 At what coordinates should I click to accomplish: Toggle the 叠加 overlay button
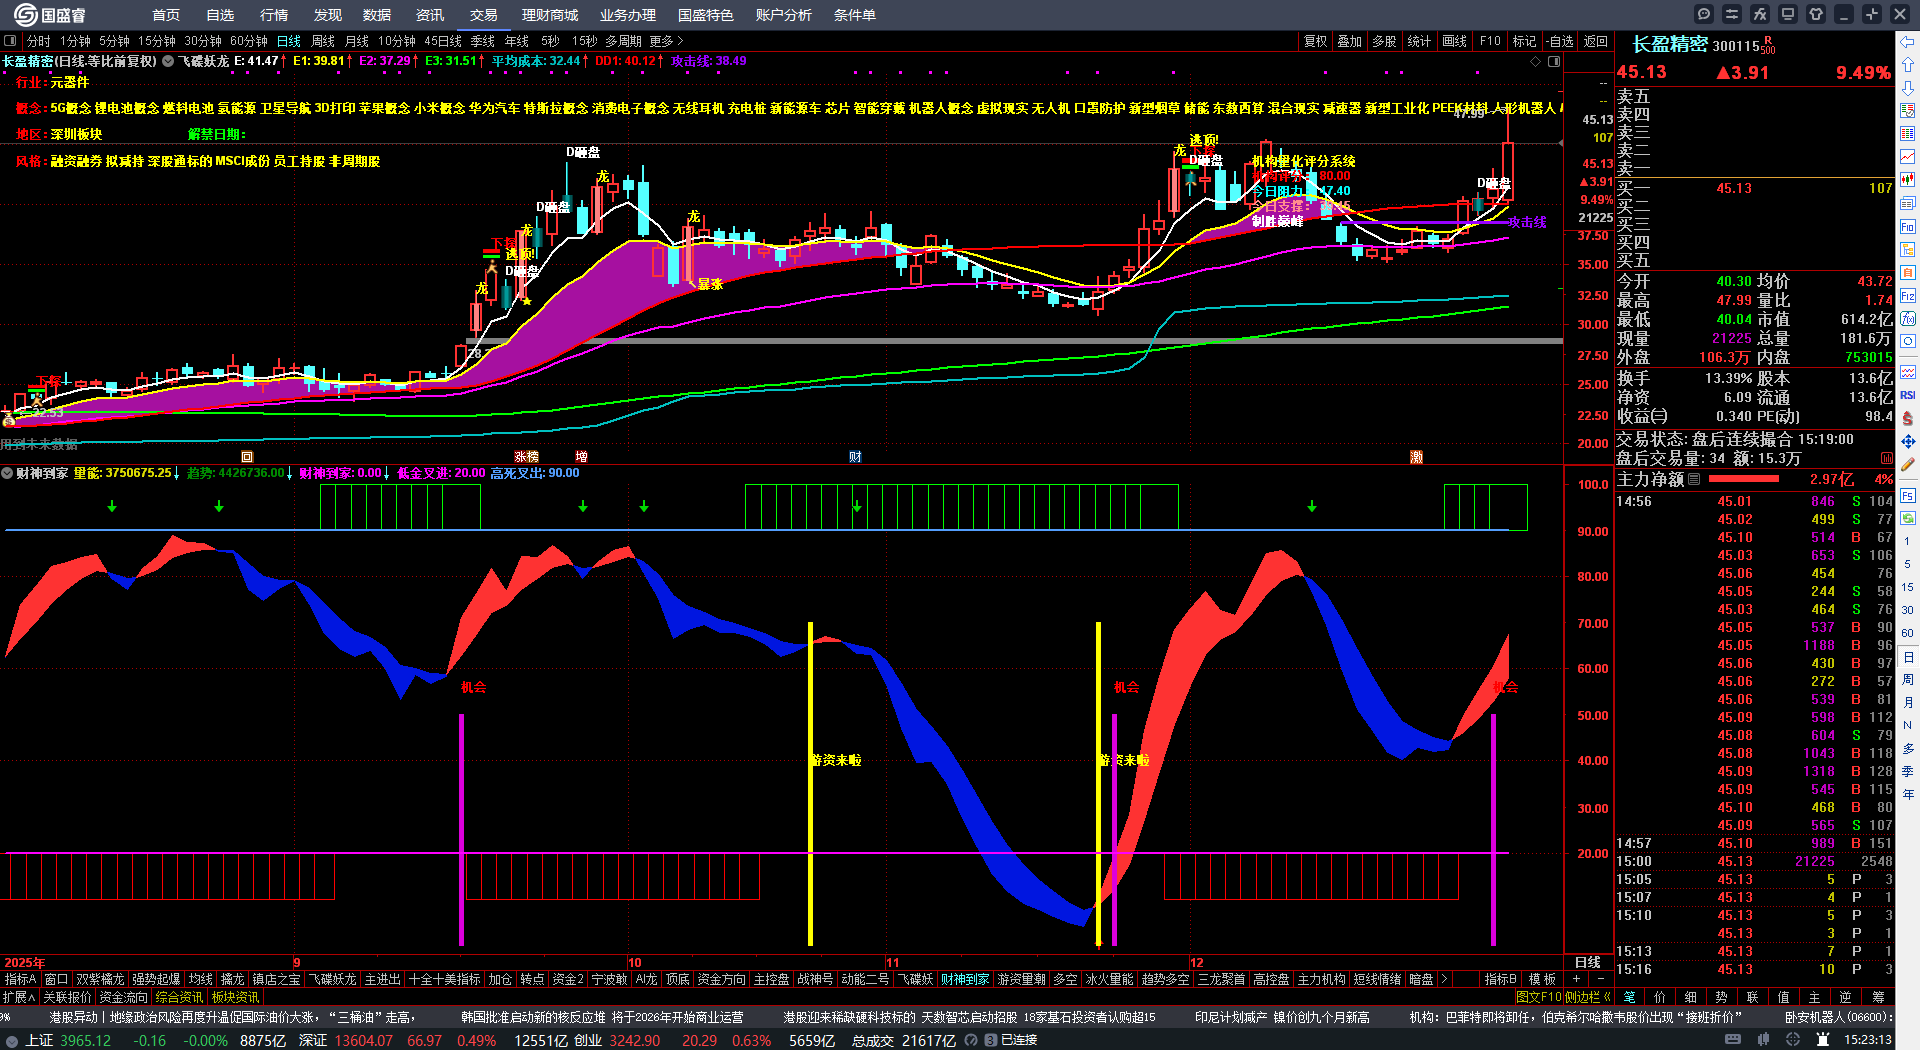pos(1350,41)
